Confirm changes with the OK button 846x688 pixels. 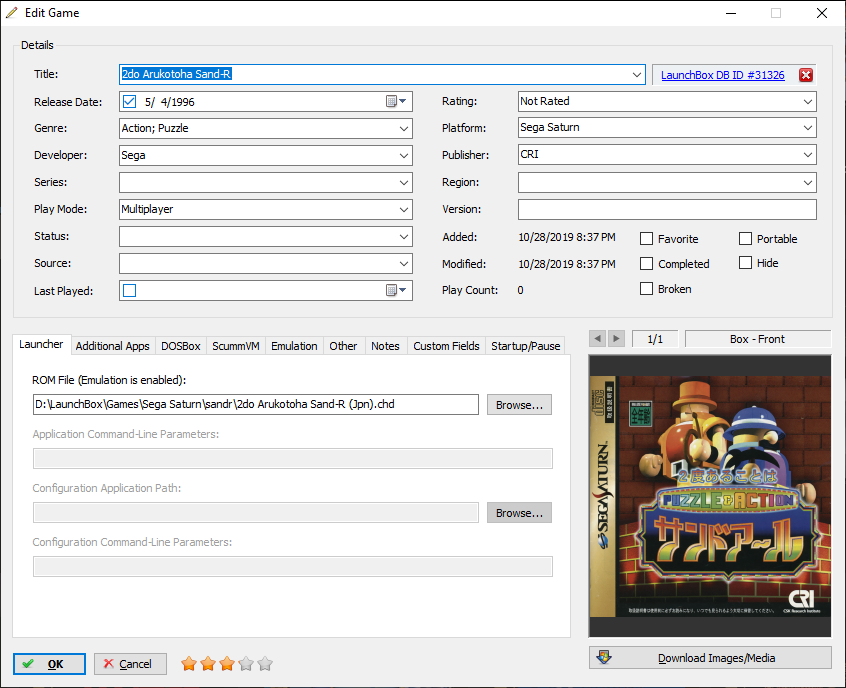[49, 664]
